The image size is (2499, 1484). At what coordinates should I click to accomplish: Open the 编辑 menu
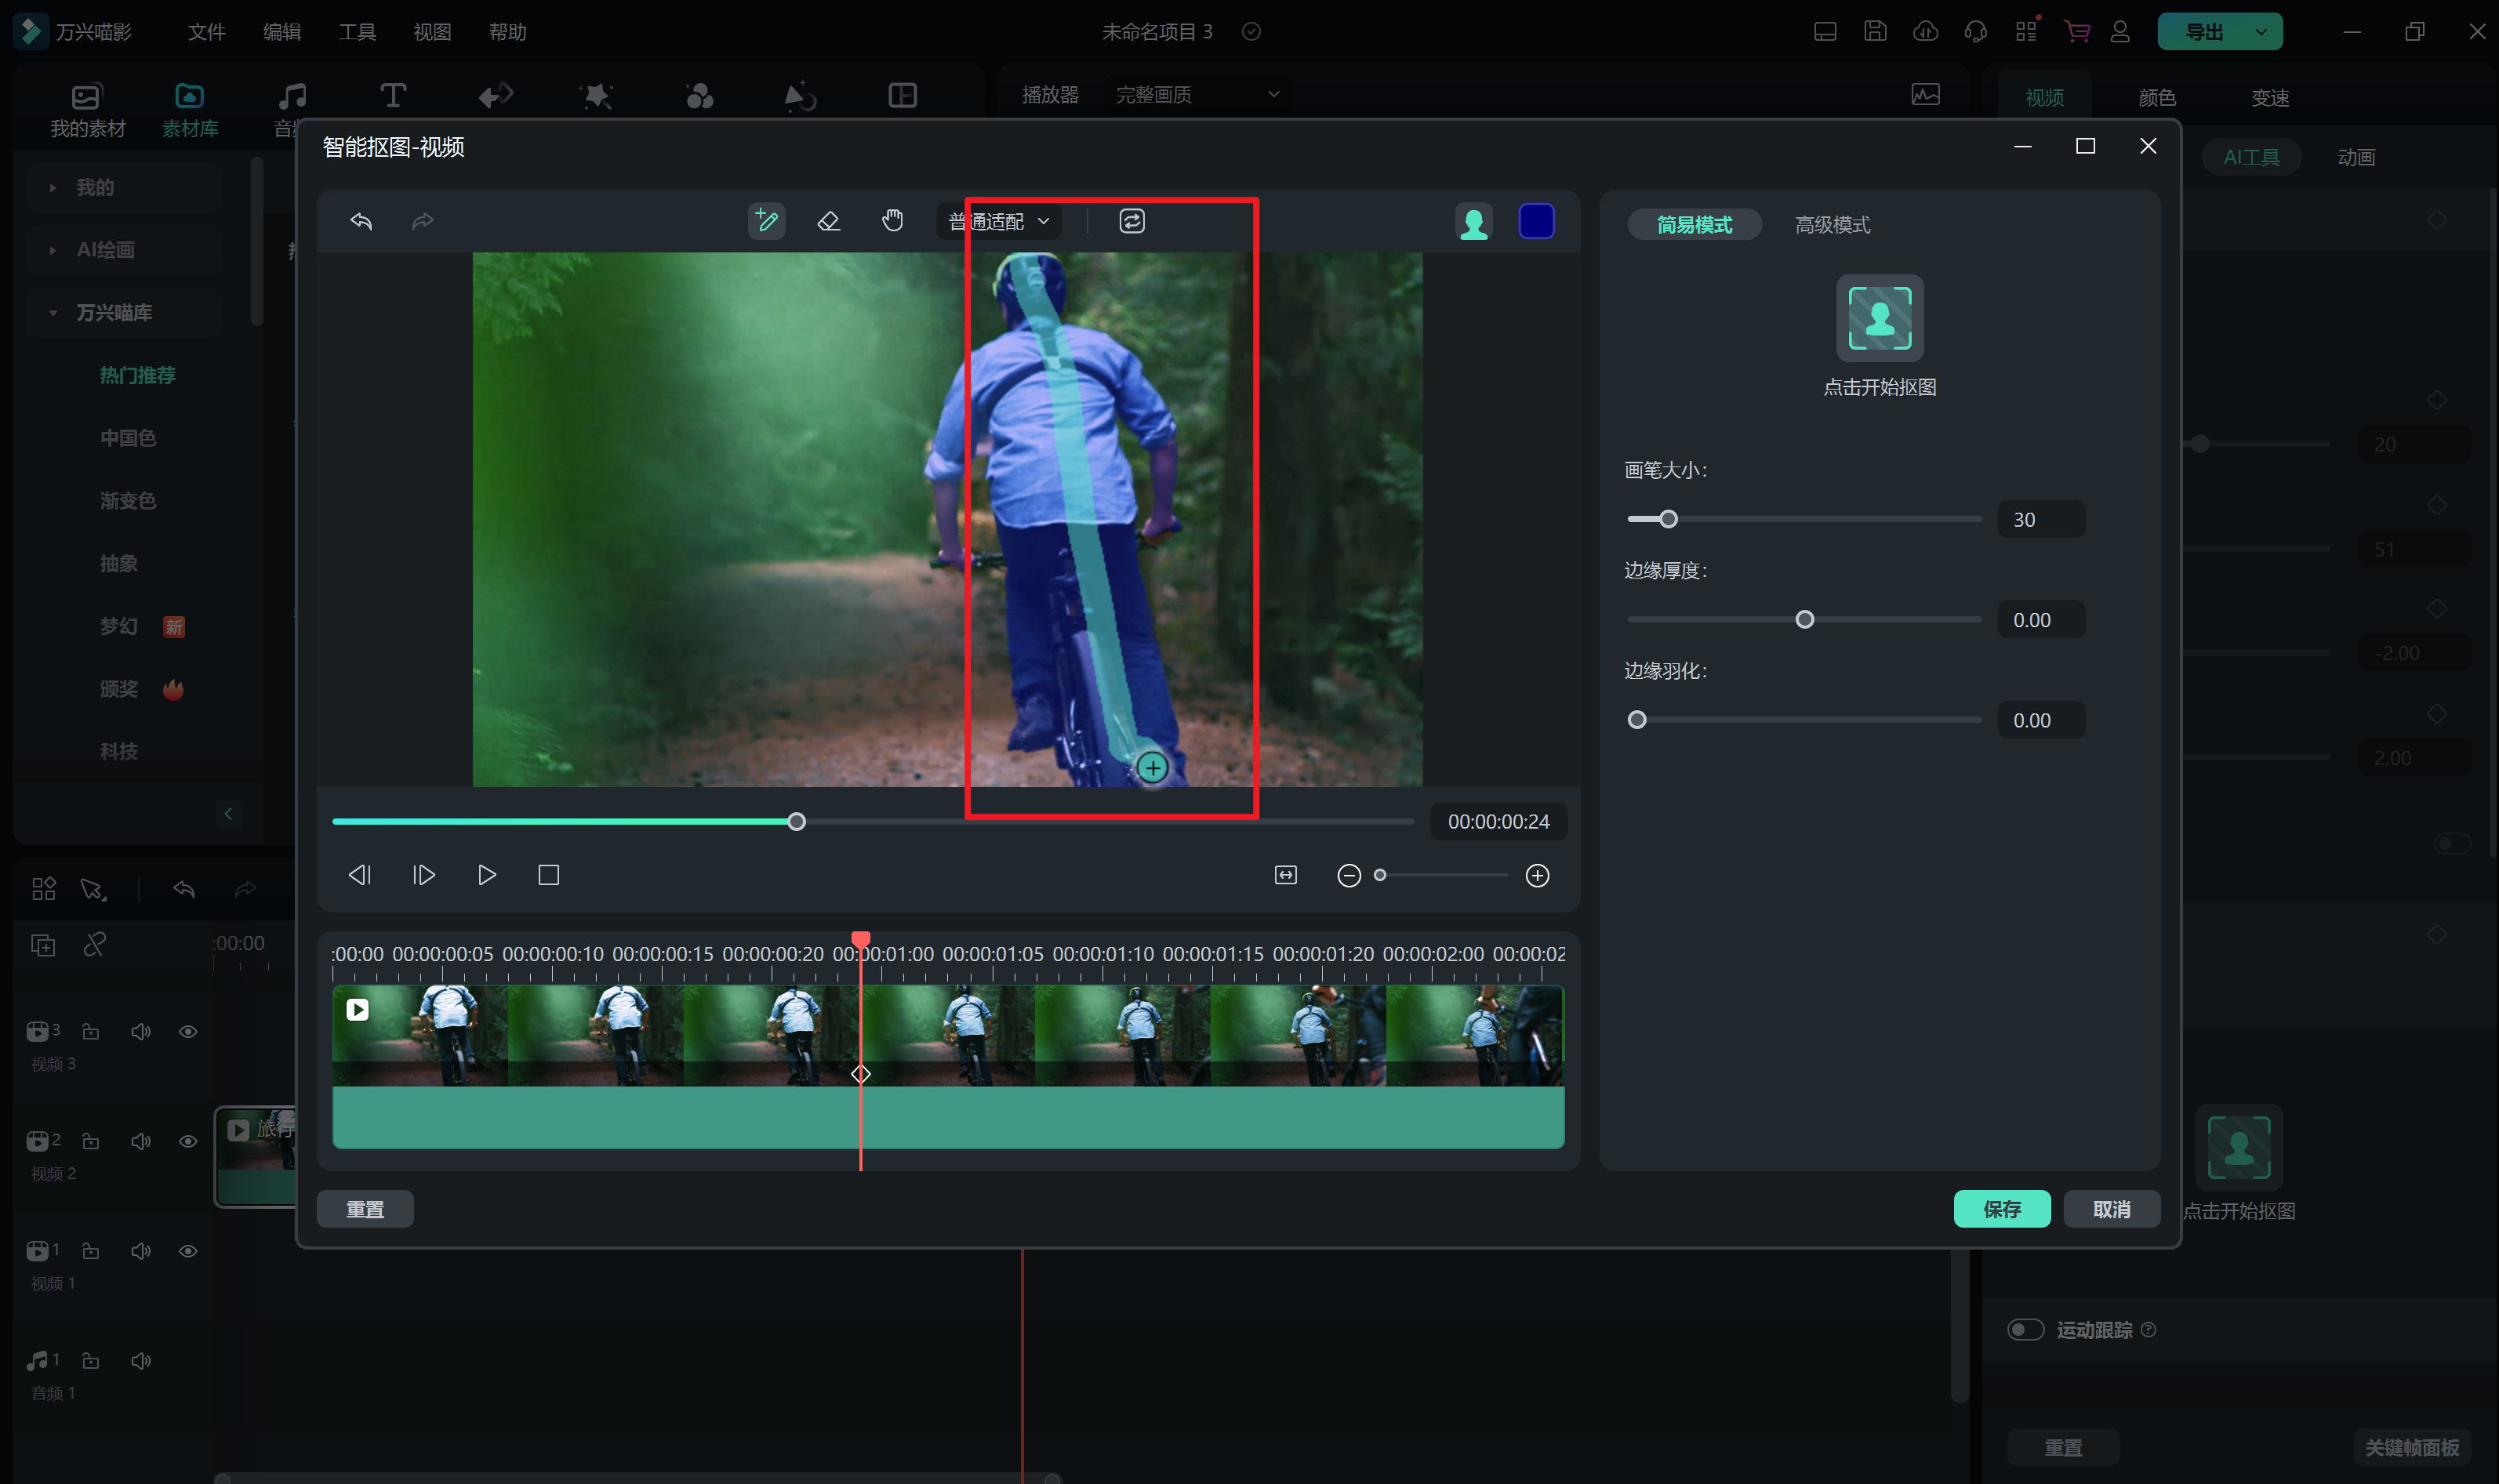point(281,32)
